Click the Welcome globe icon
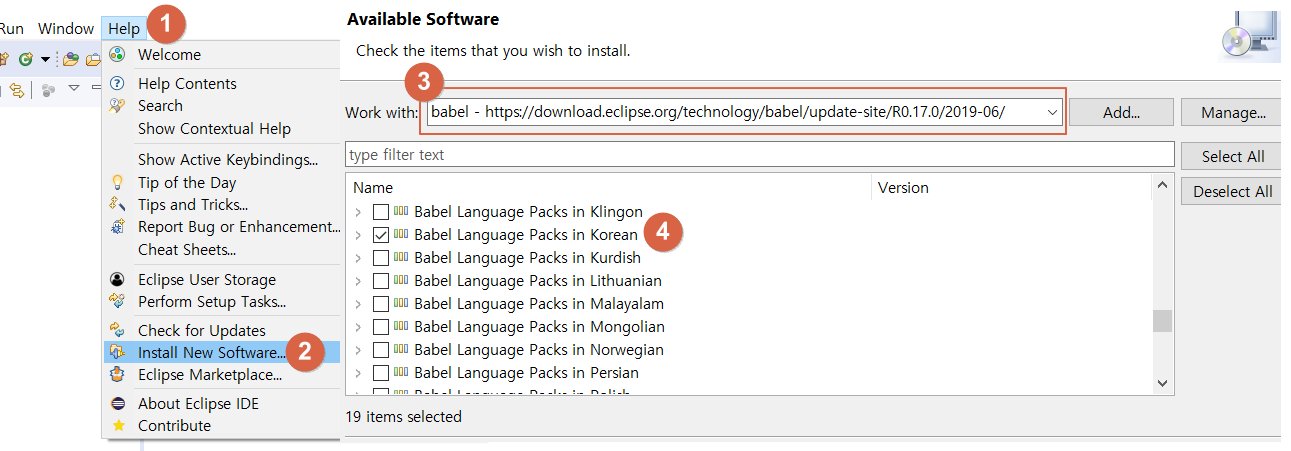Image resolution: width=1291 pixels, height=451 pixels. point(118,55)
